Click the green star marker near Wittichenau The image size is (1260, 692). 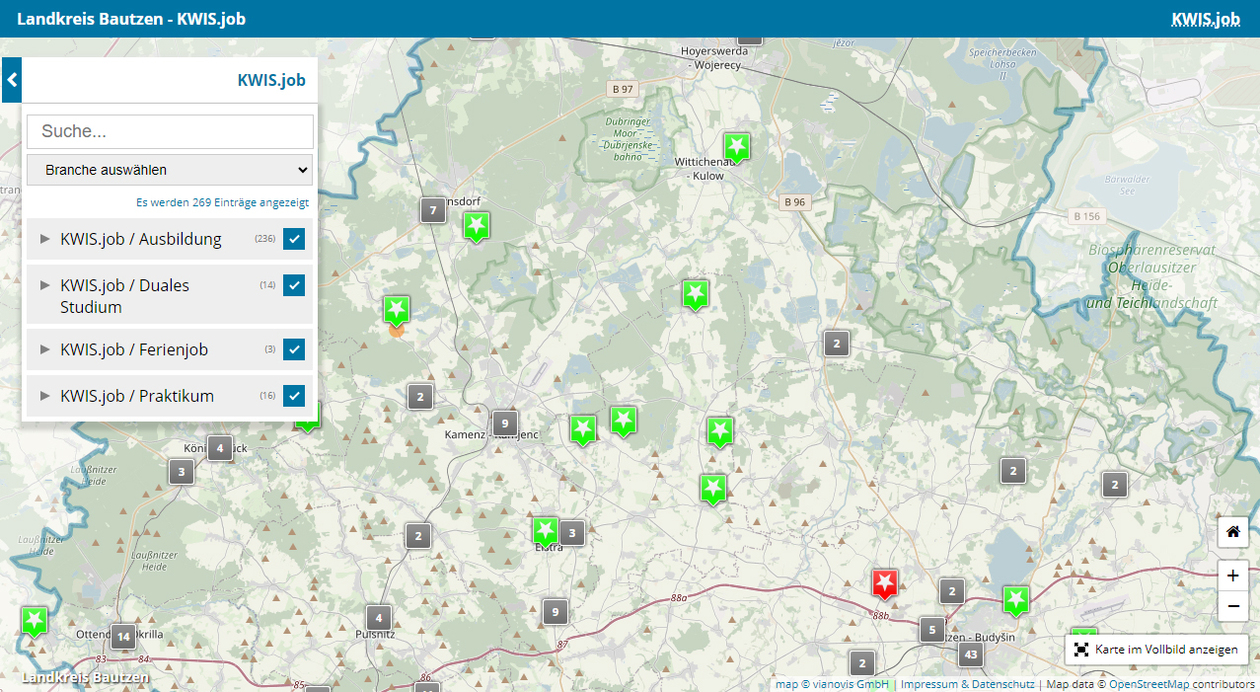[737, 148]
